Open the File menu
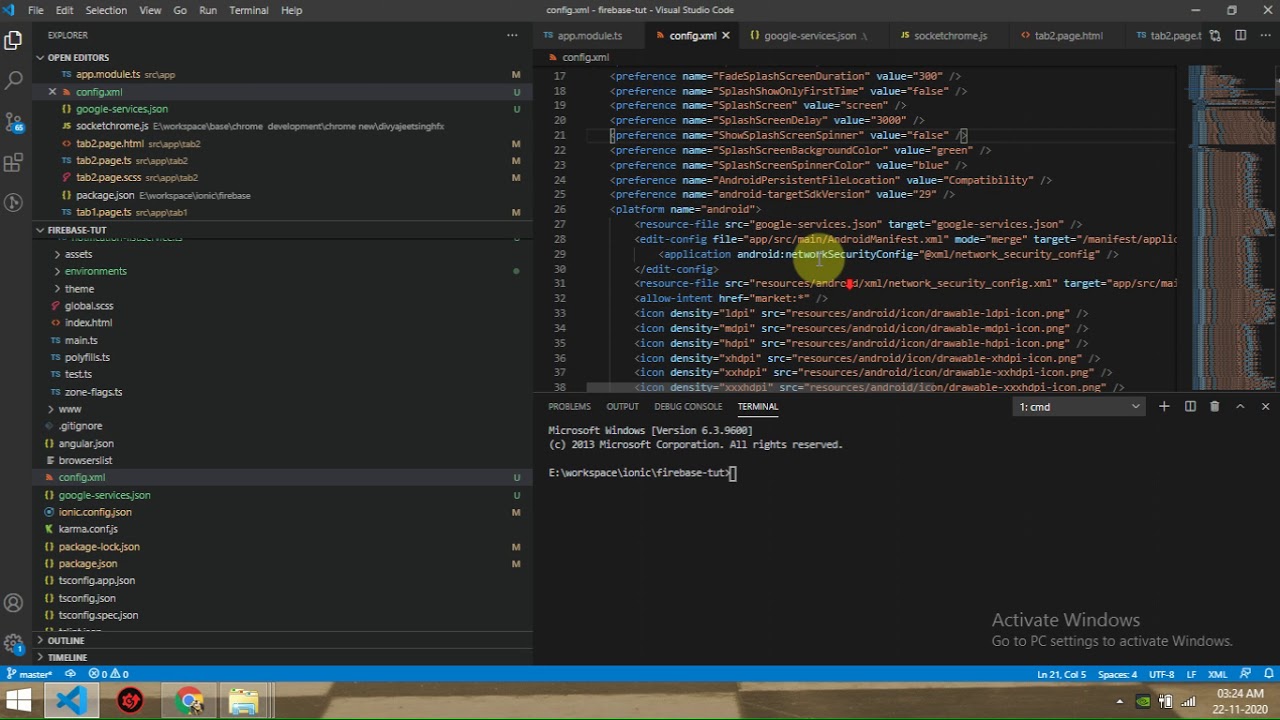1280x720 pixels. pos(35,10)
